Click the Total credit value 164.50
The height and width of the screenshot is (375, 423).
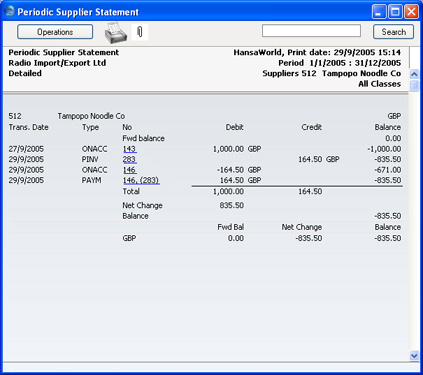(x=310, y=191)
